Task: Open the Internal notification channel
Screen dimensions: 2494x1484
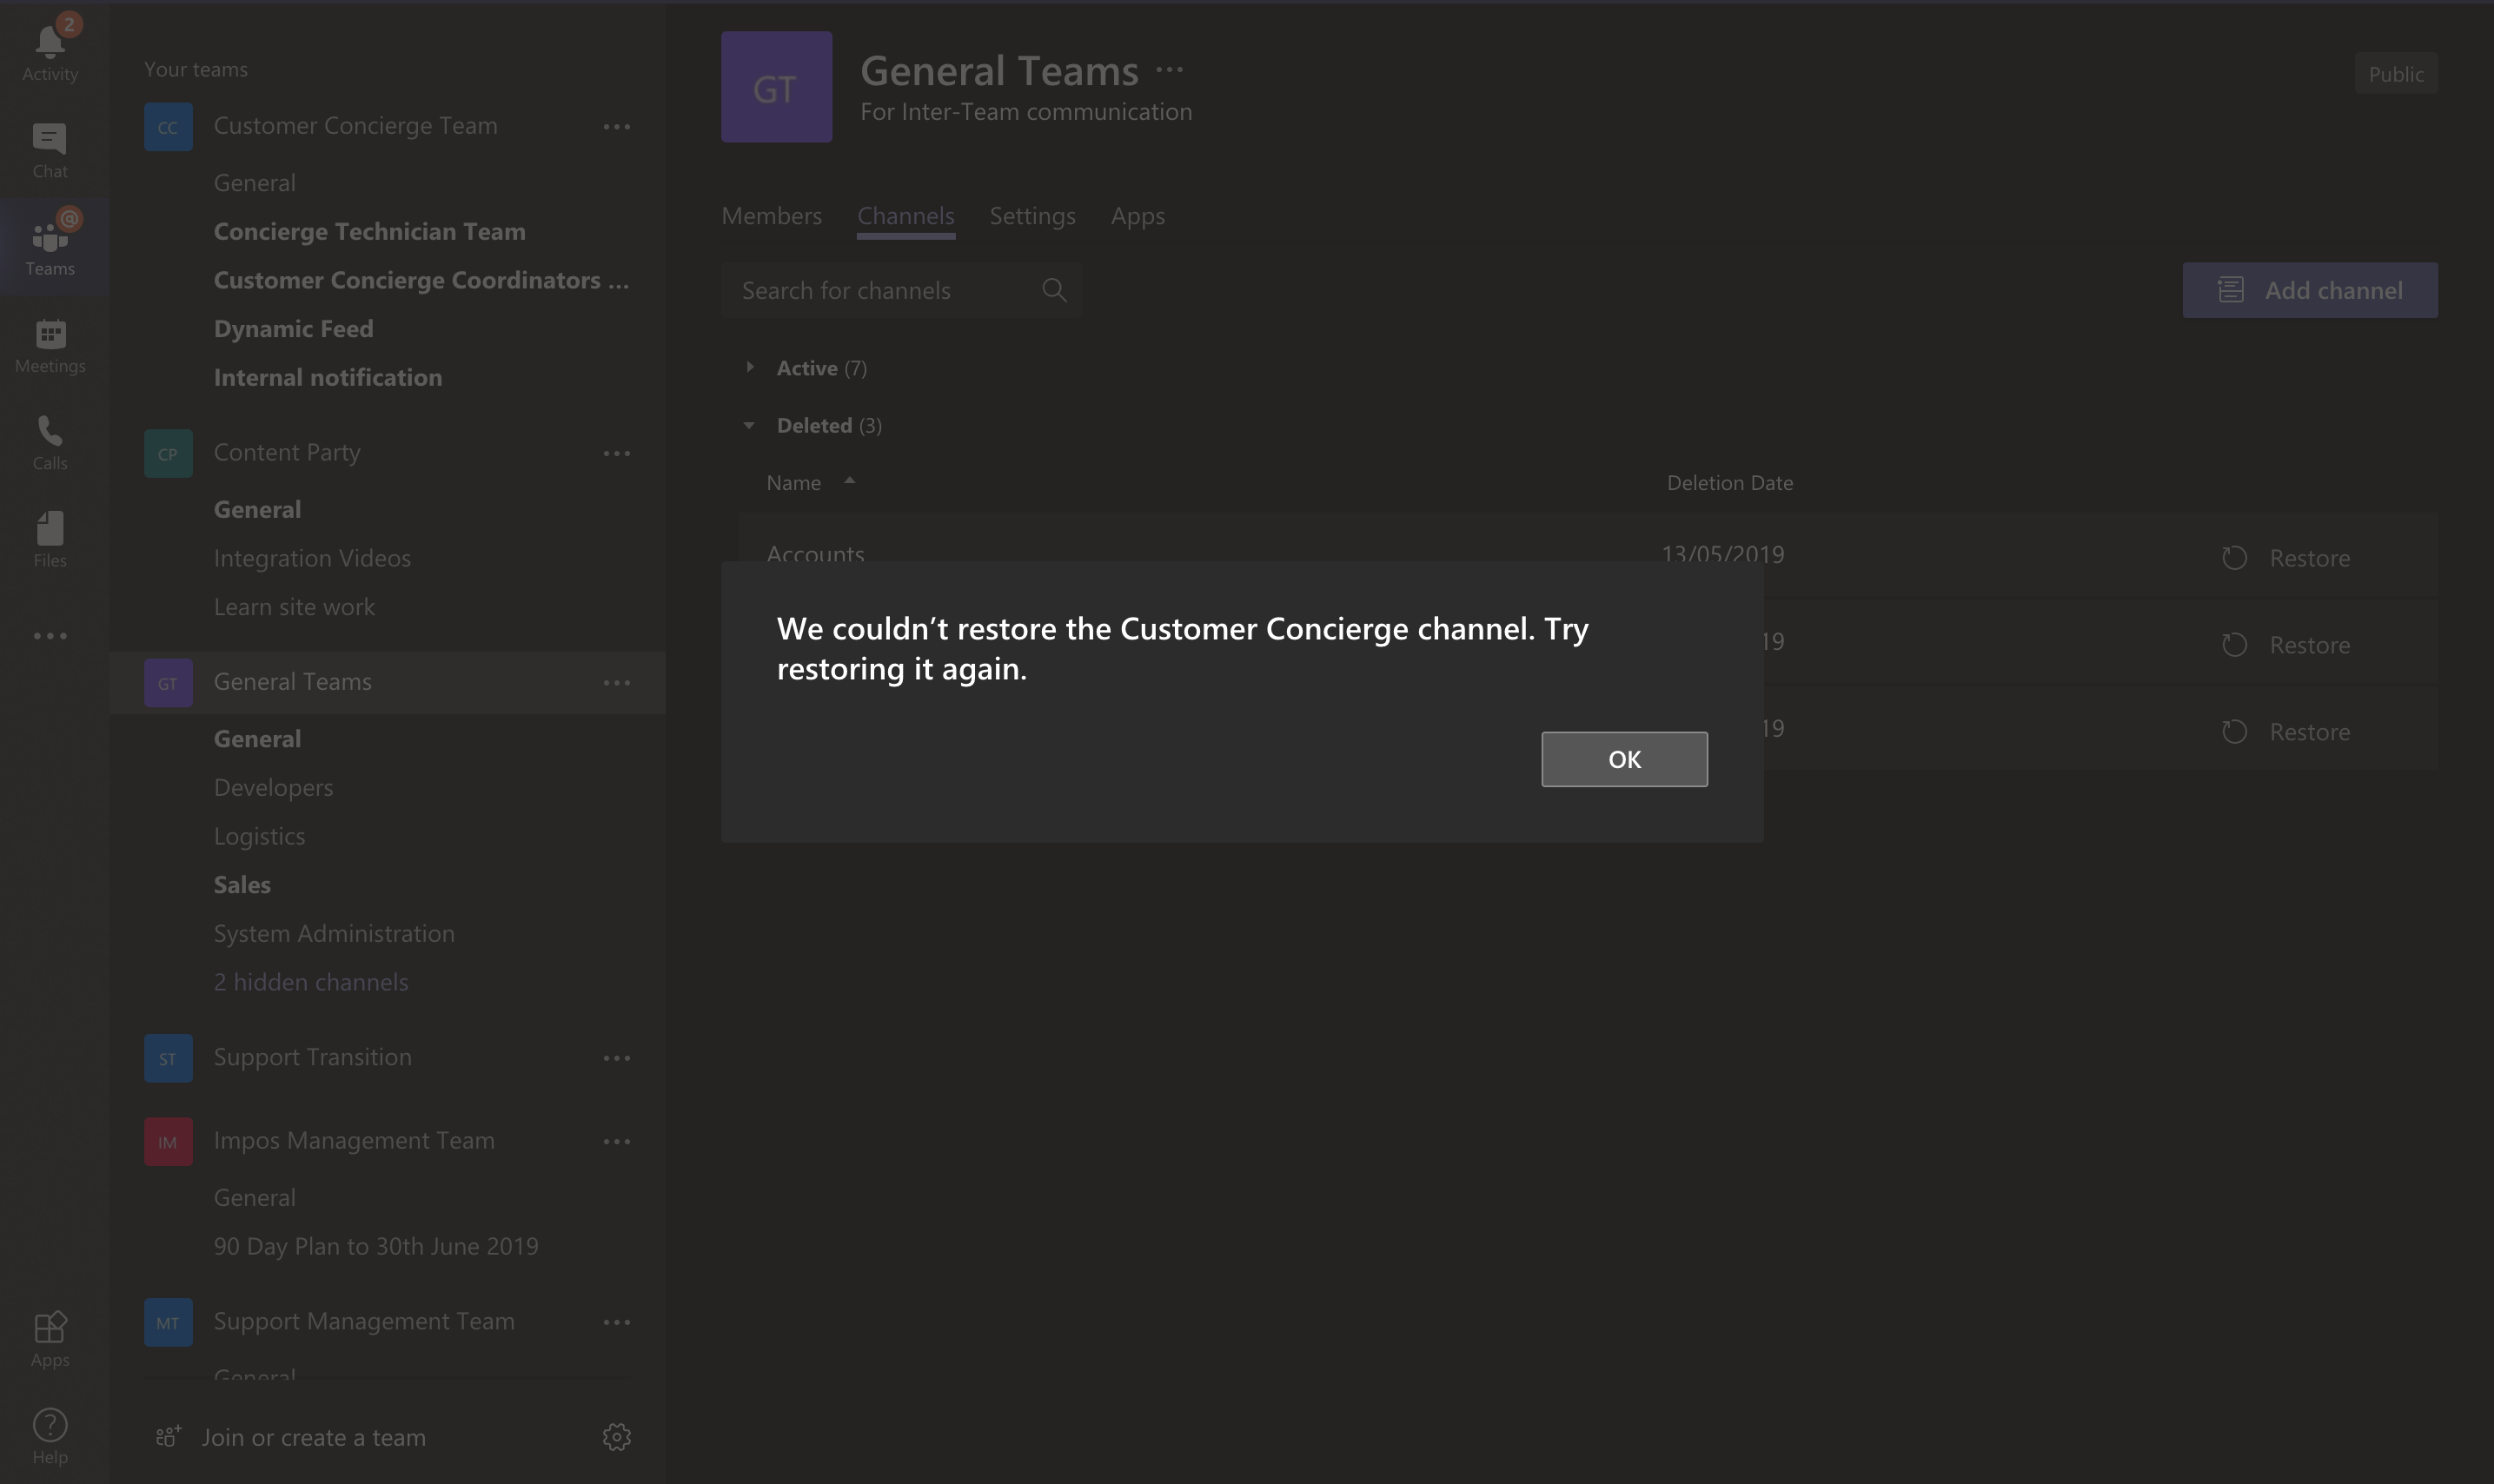Action: 327,377
